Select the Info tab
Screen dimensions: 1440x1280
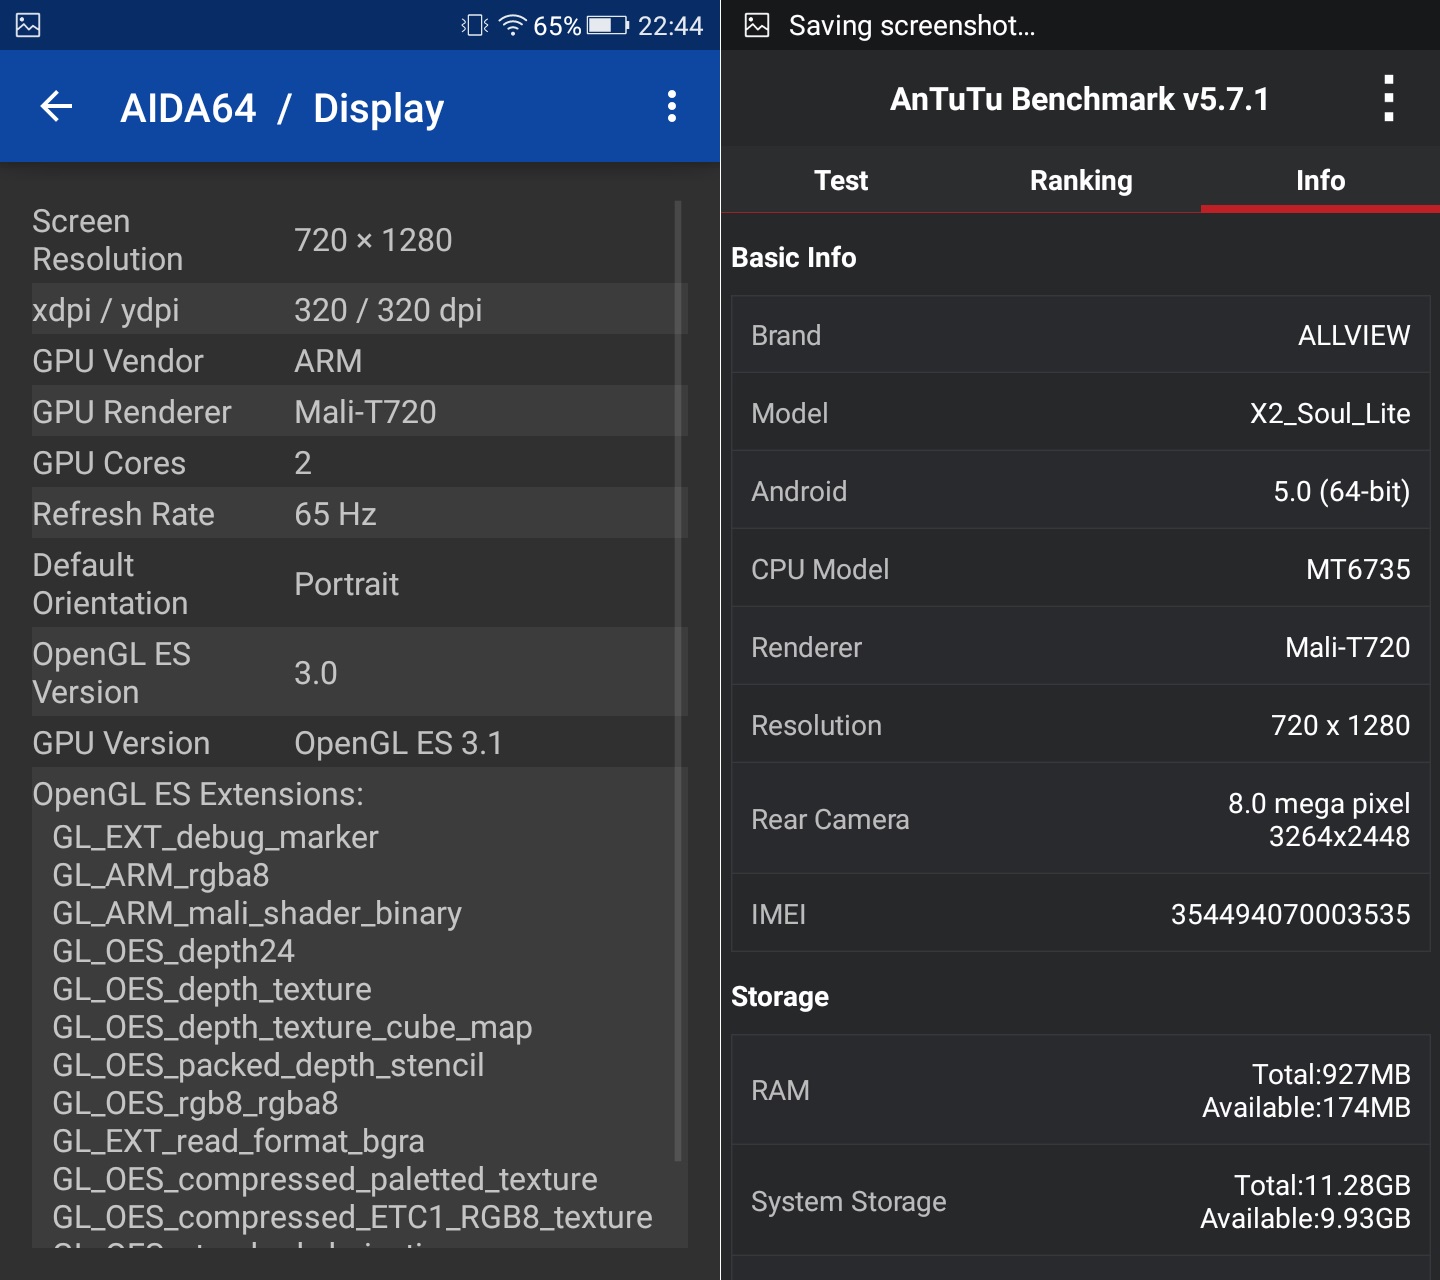point(1320,180)
